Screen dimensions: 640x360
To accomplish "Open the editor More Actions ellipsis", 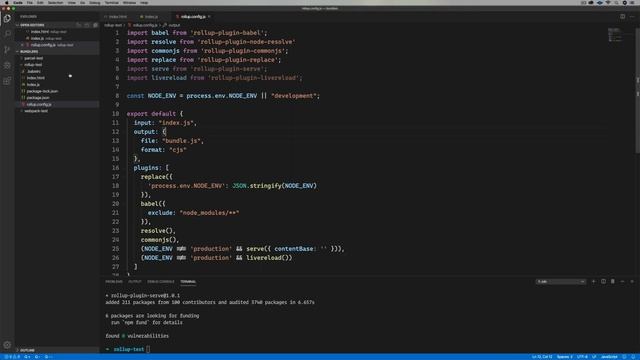I will coord(632,17).
